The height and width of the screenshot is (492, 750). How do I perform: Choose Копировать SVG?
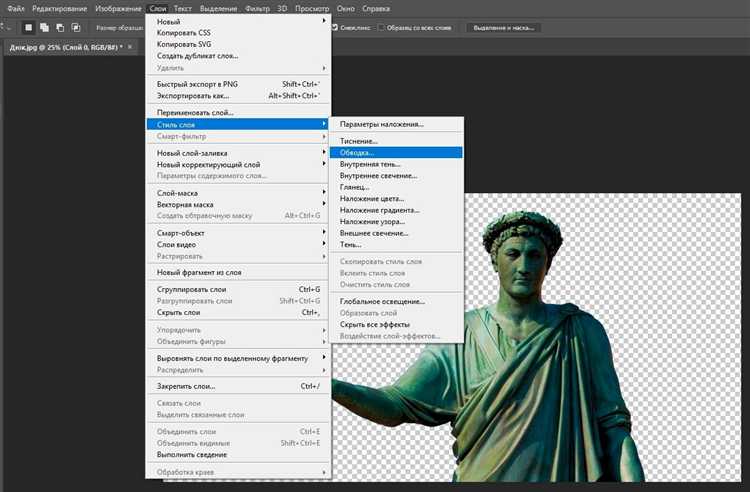point(238,44)
